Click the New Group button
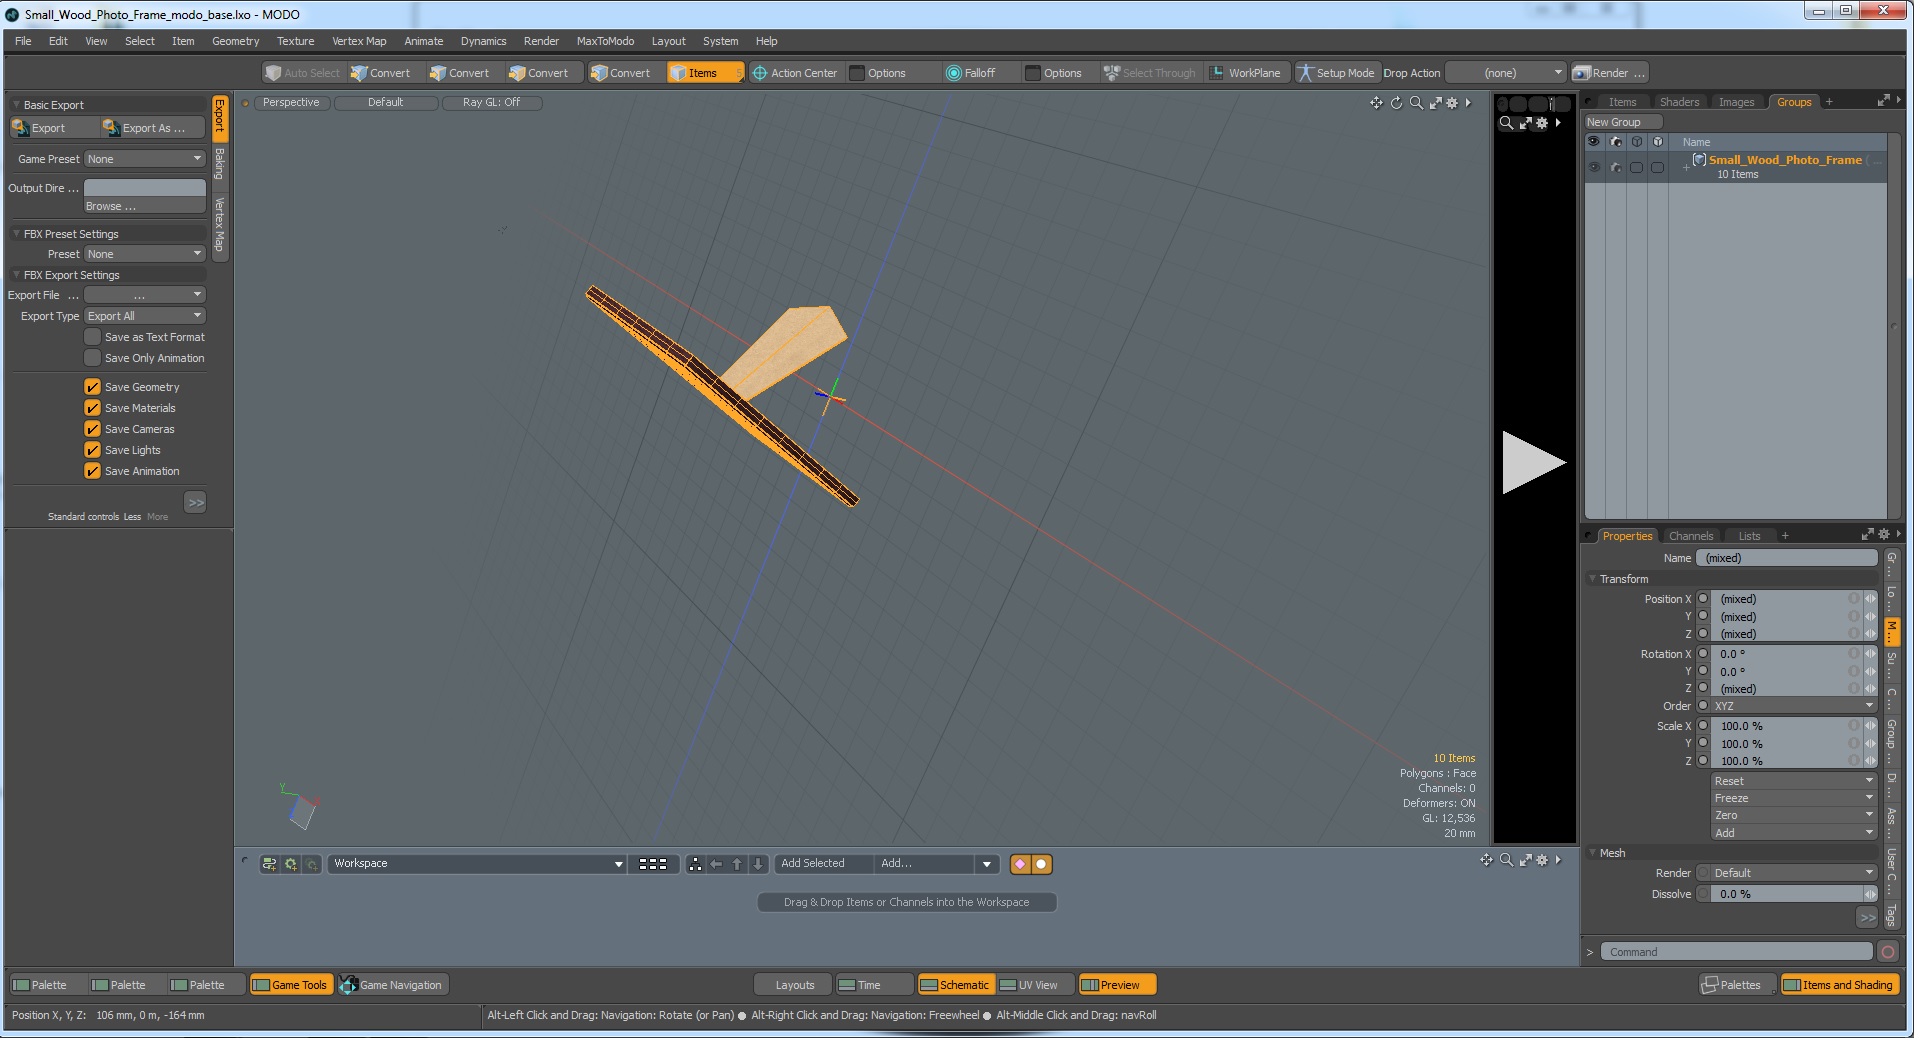This screenshot has height=1040, width=1920. [1622, 122]
